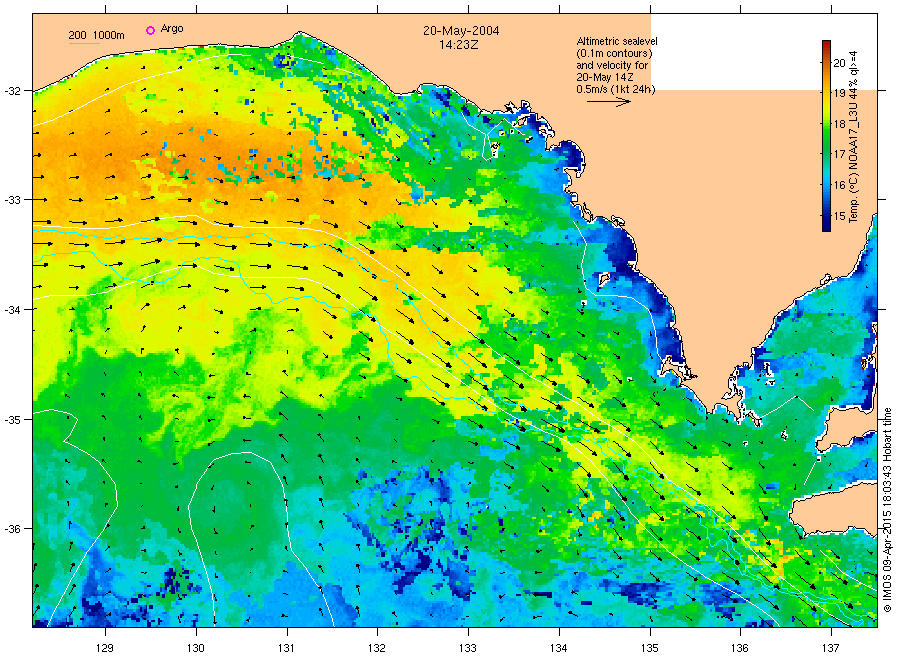Click the '134' longitude axis label
The height and width of the screenshot is (660, 900).
(558, 648)
